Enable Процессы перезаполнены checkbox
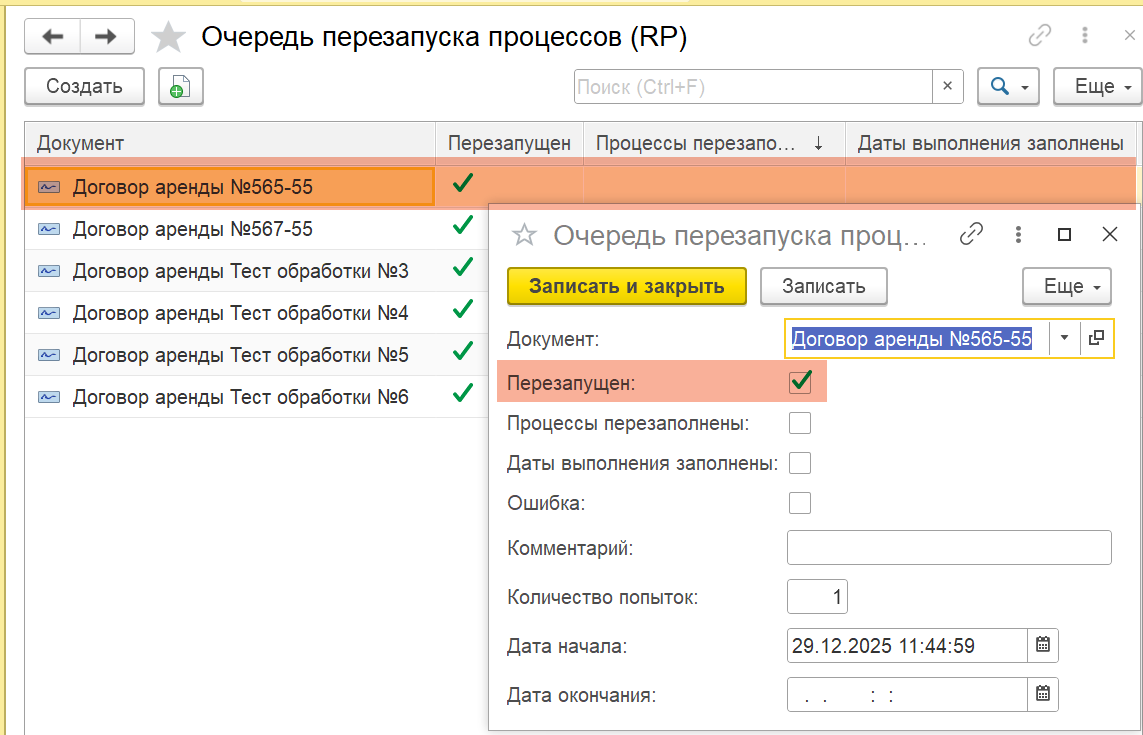 click(800, 423)
